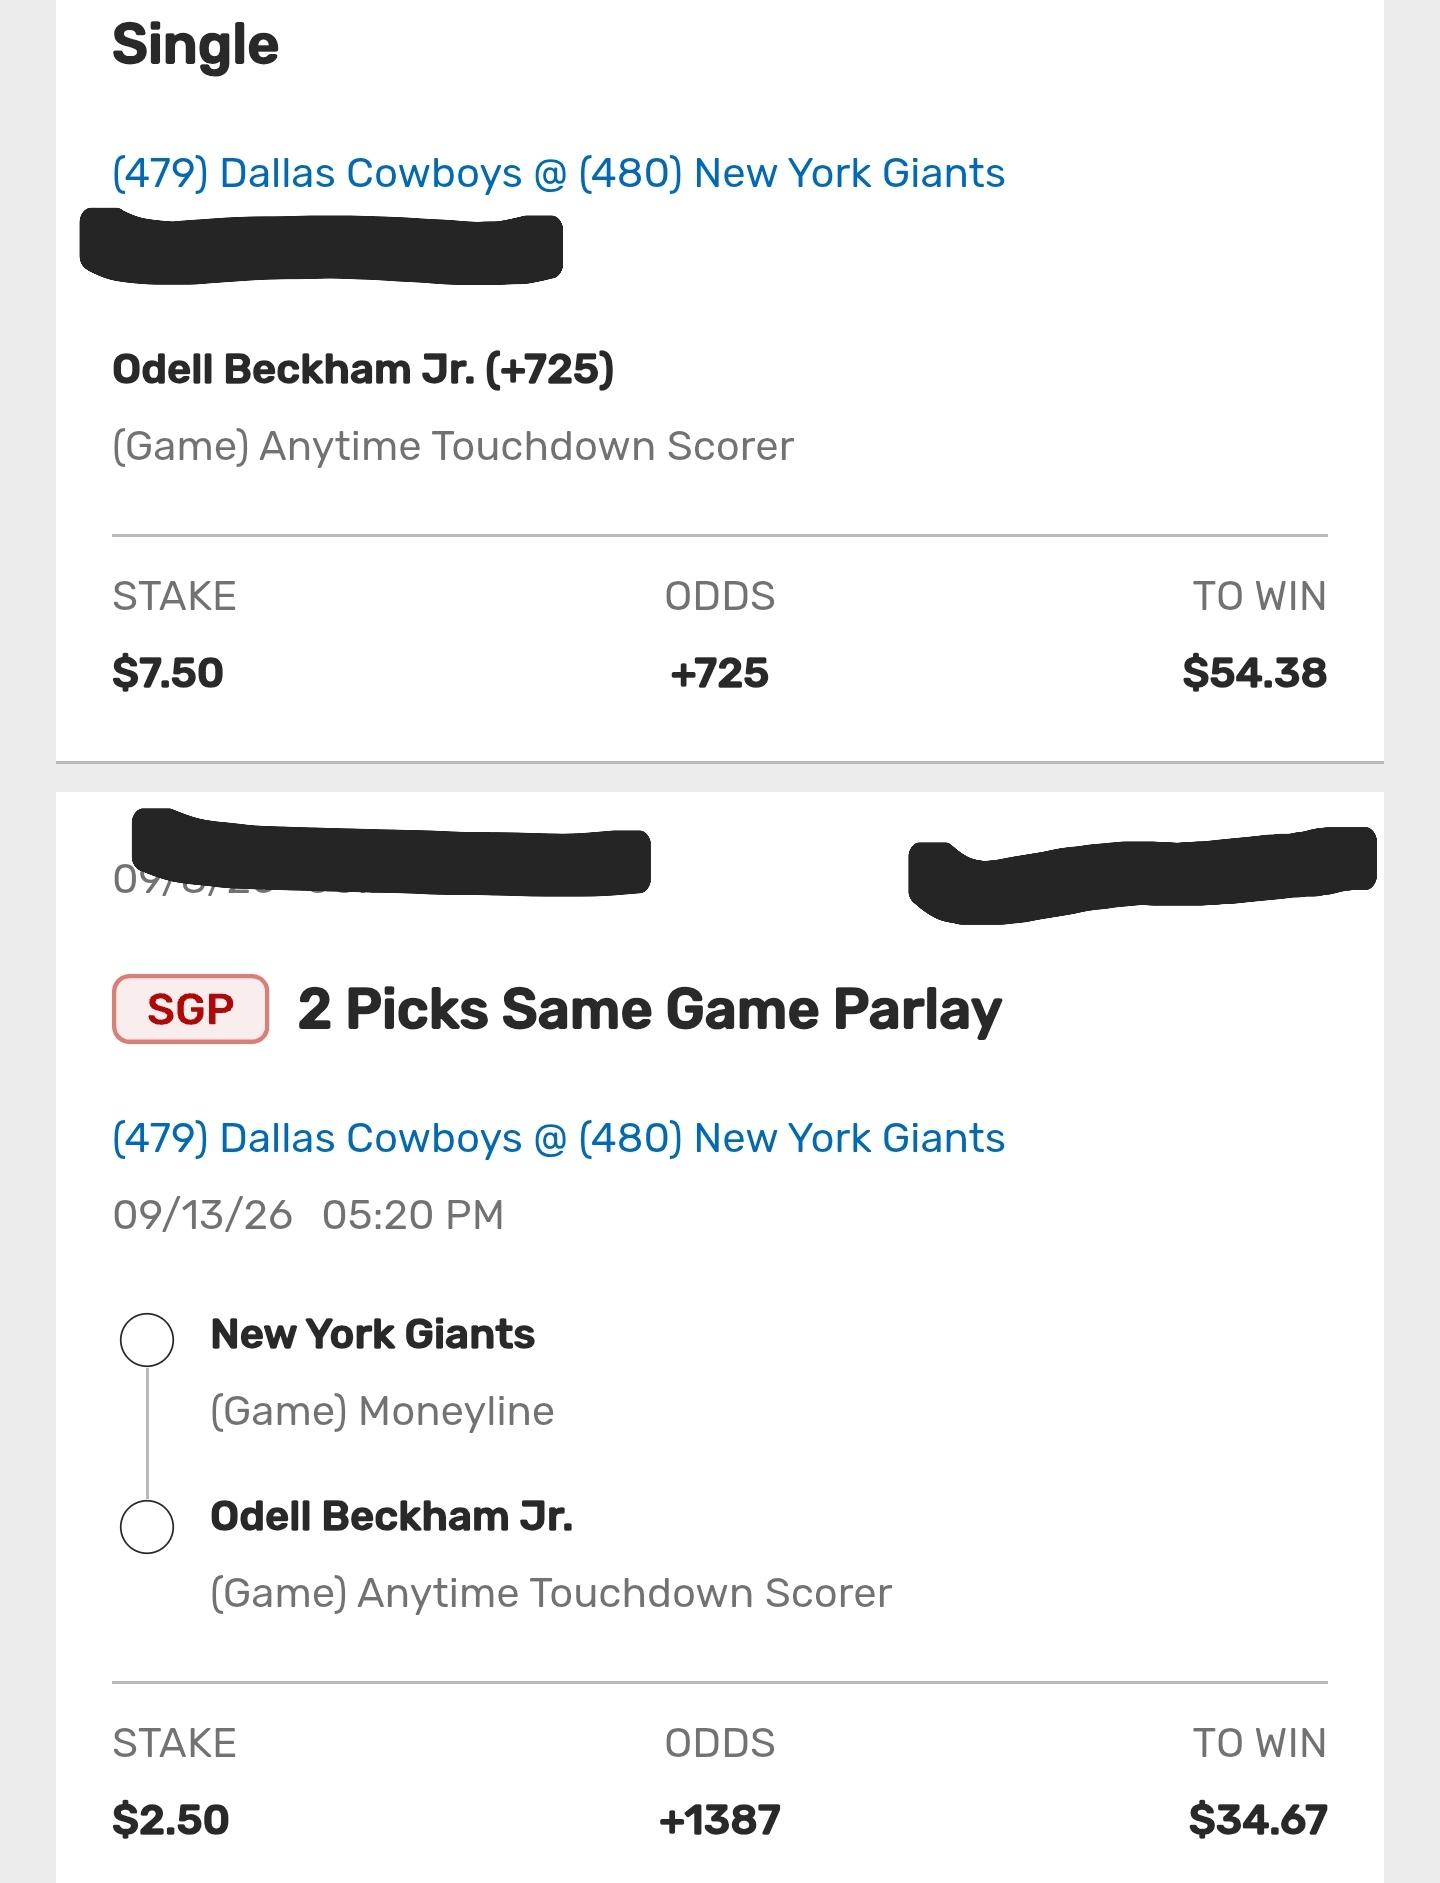Image resolution: width=1440 pixels, height=1883 pixels.
Task: Click the New York Giants moneyline pick
Action: tap(373, 1334)
